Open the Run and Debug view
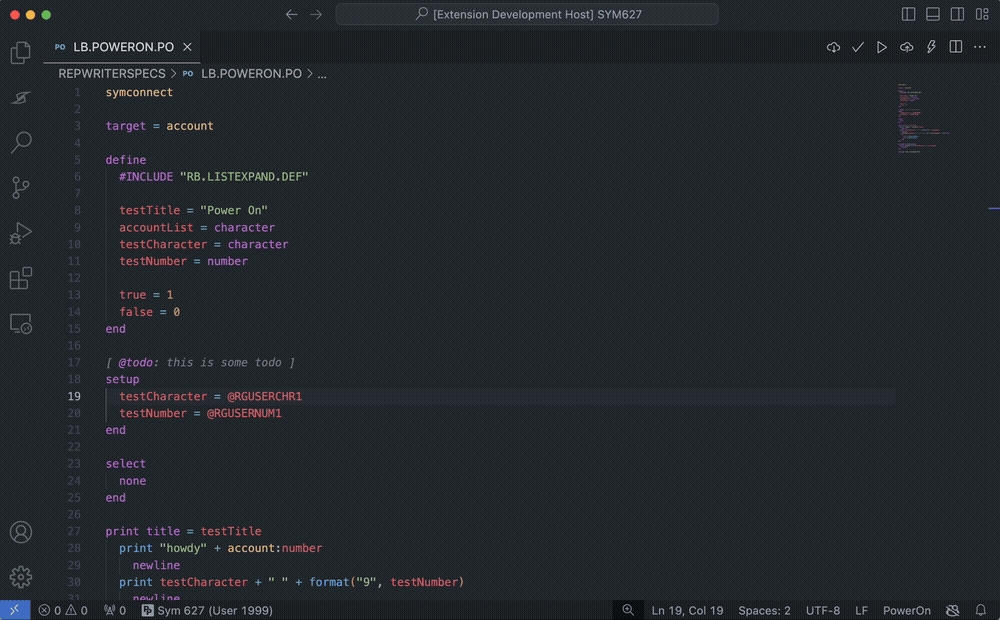The height and width of the screenshot is (620, 1000). [x=21, y=233]
